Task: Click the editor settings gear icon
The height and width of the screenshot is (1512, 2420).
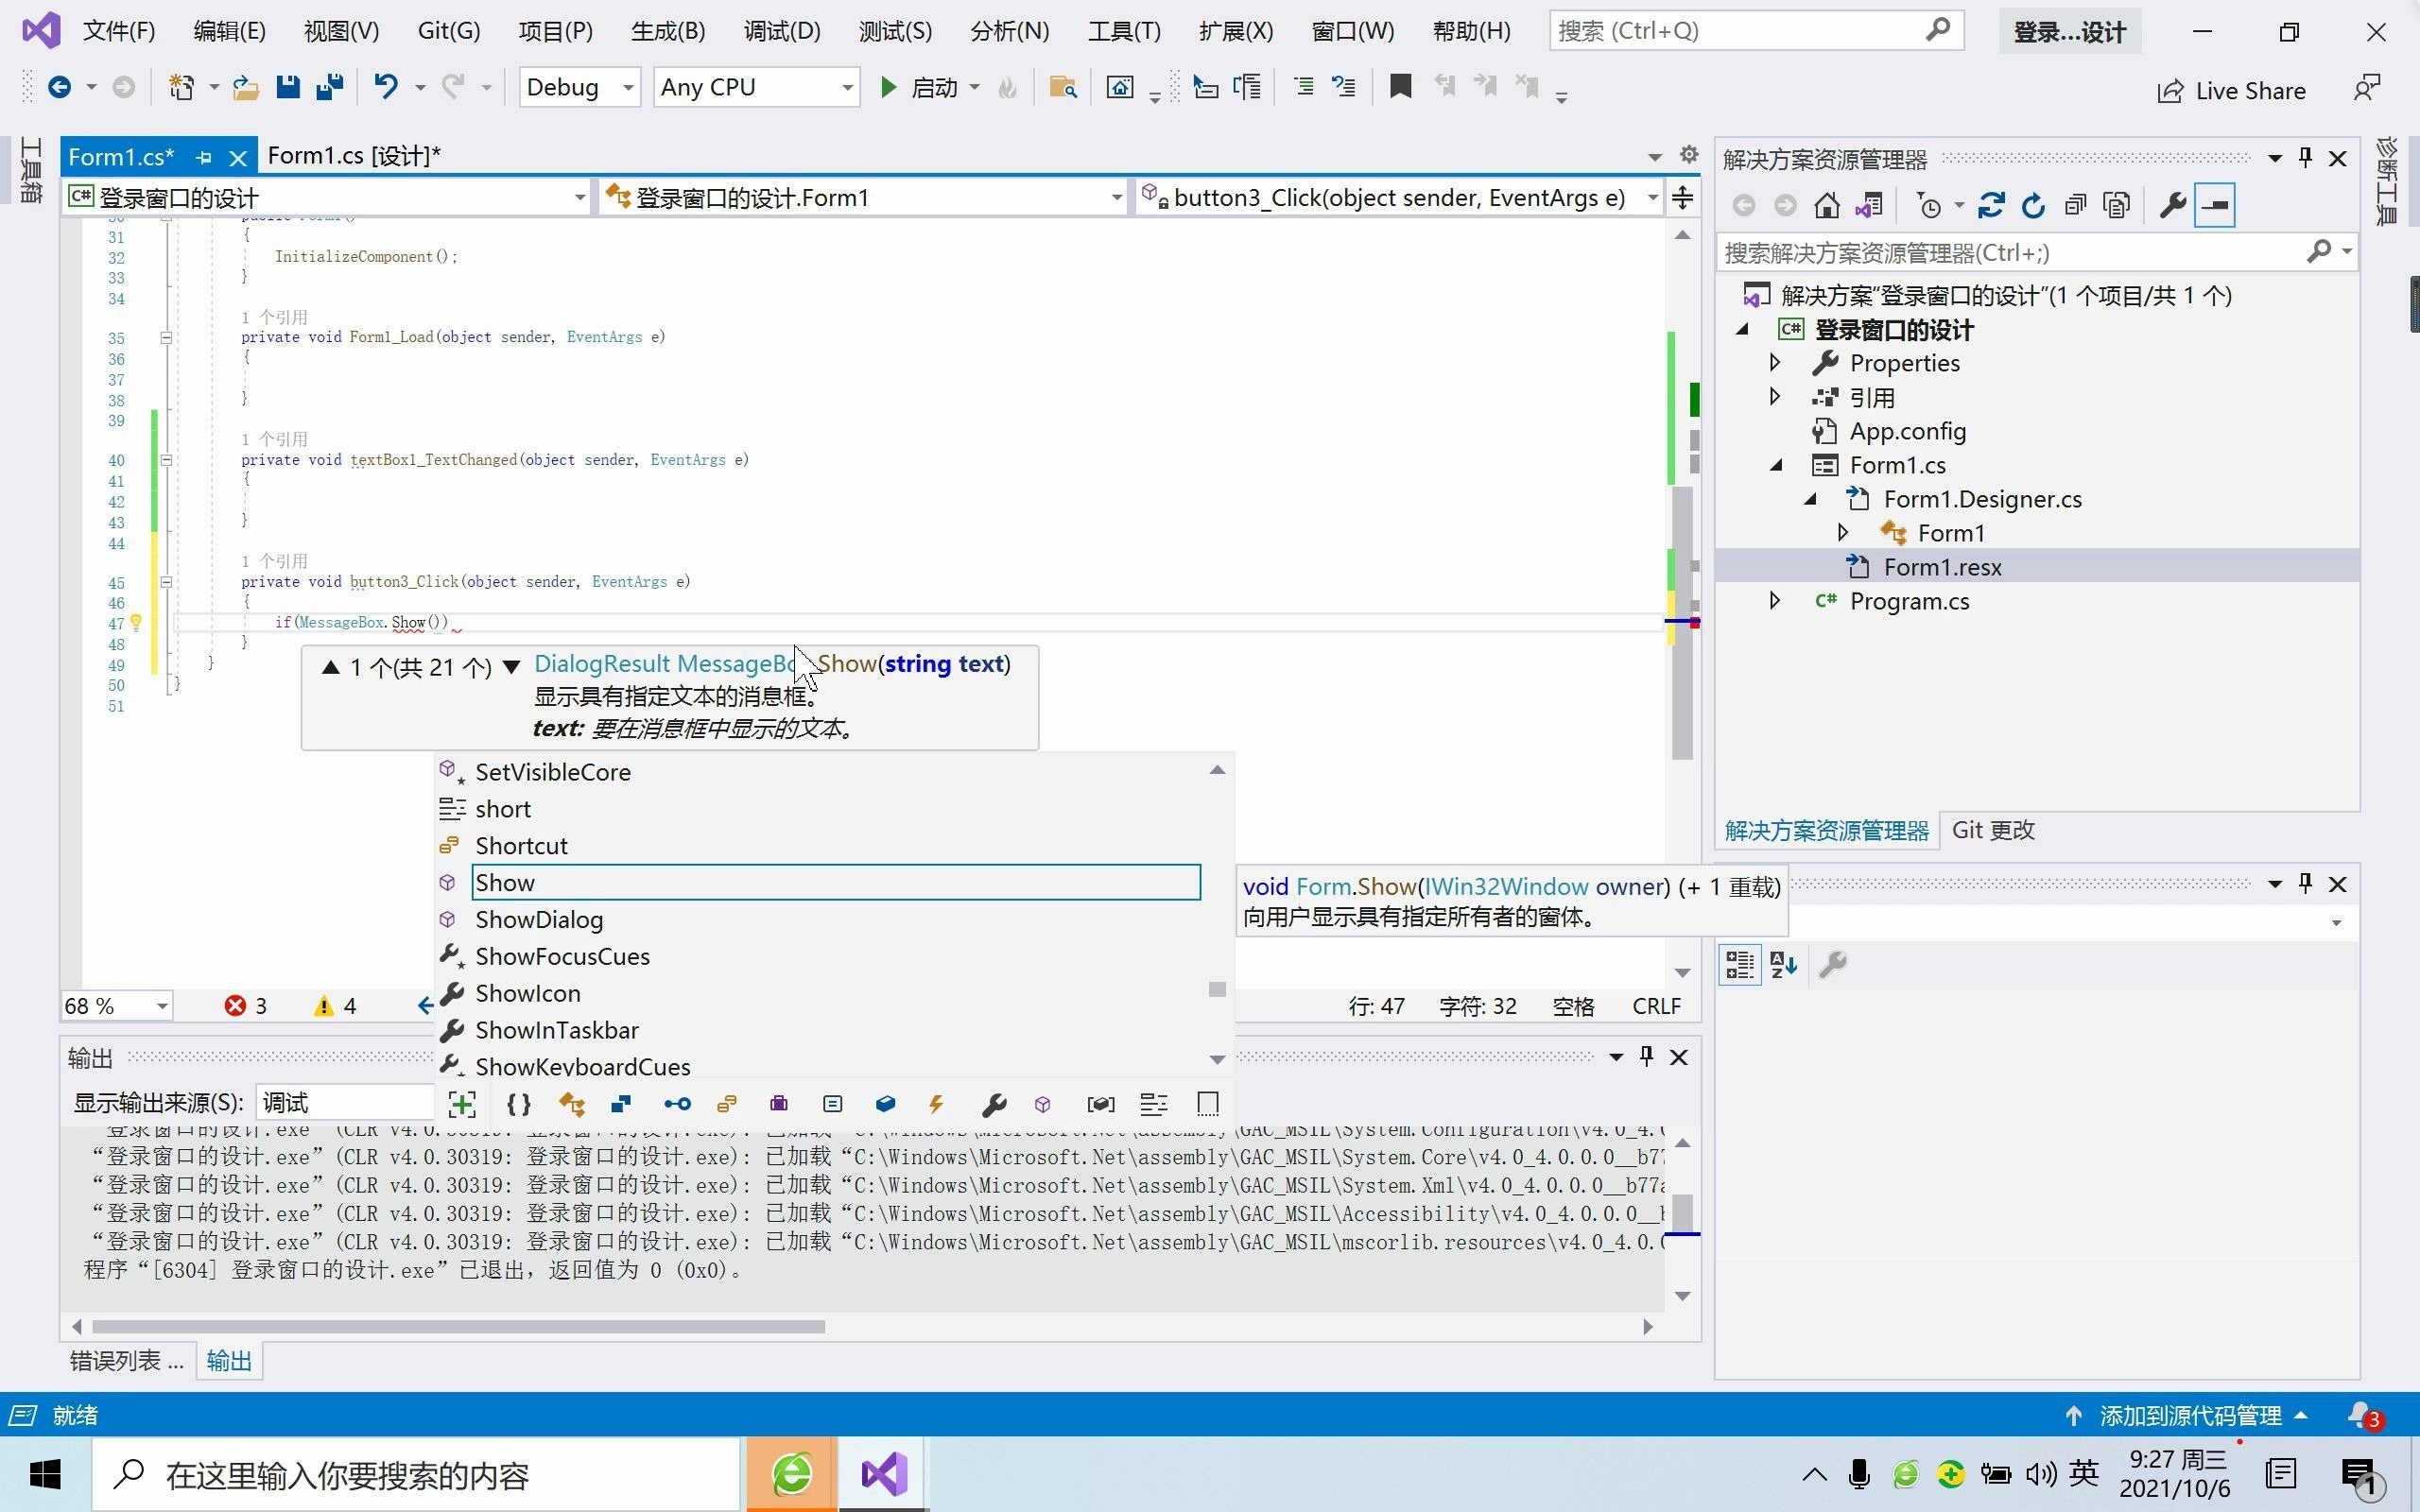Action: click(x=1689, y=154)
